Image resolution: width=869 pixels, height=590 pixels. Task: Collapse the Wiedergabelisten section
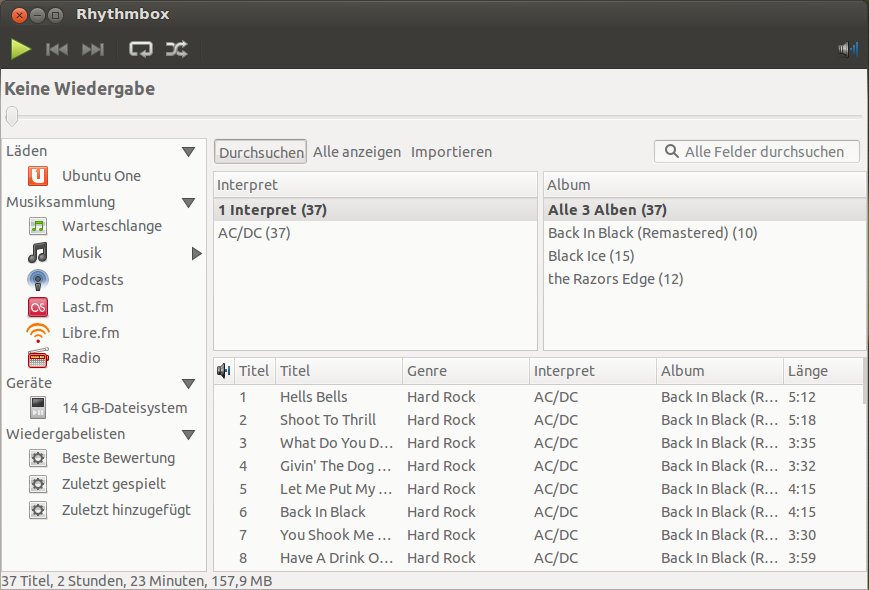click(188, 434)
